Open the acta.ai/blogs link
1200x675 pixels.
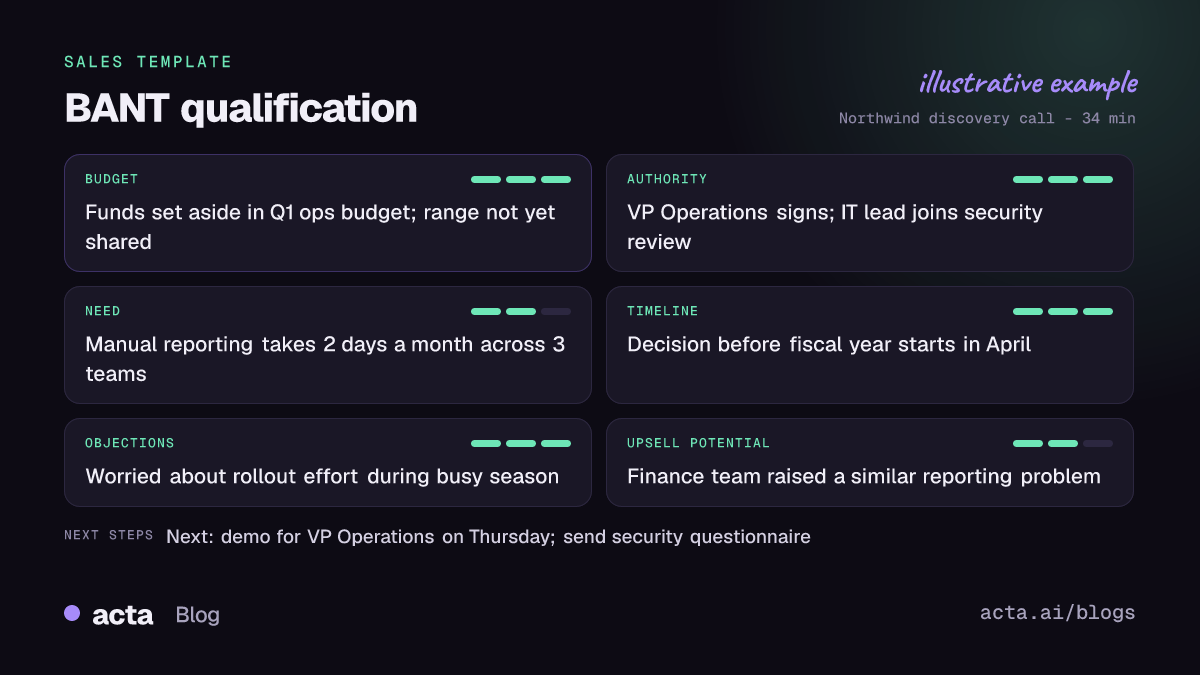point(1058,613)
